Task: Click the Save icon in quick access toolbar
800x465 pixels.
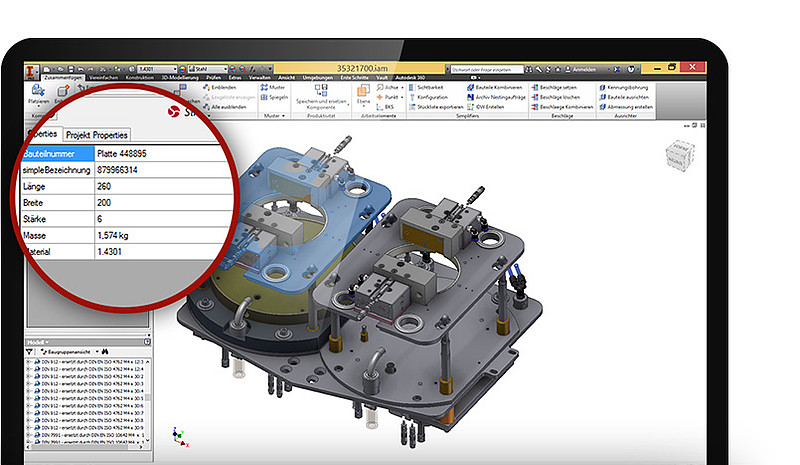Action: point(71,69)
